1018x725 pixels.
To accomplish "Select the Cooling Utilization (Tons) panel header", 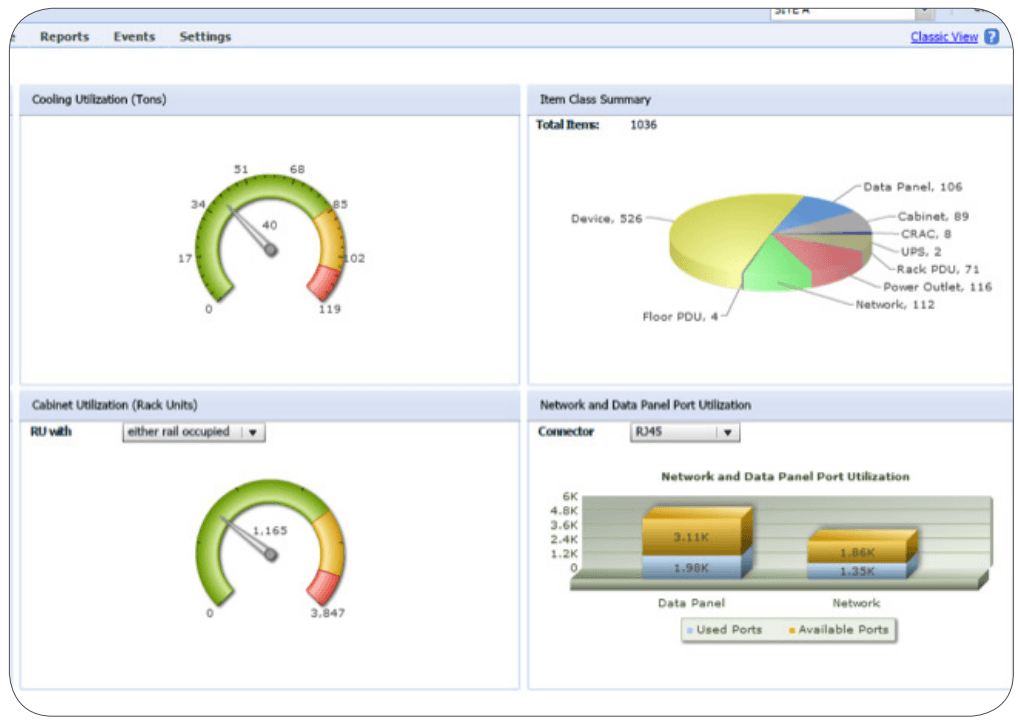I will tap(269, 100).
